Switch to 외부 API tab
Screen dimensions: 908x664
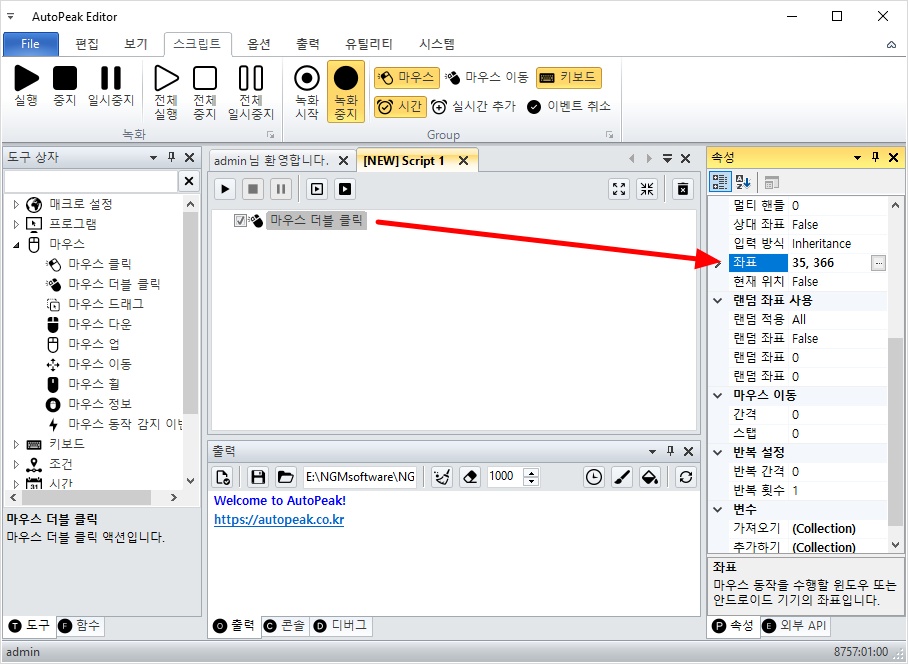point(795,626)
